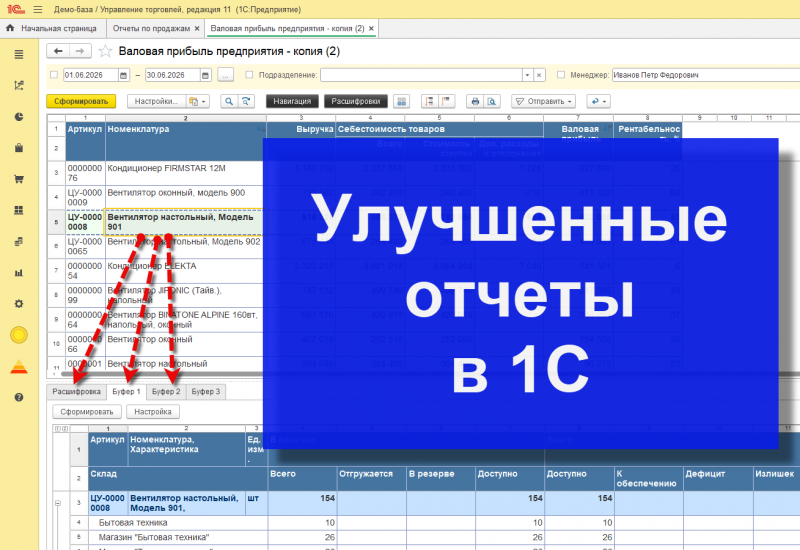Click the Менеджер field Иванов Петр Федорович

(706, 75)
